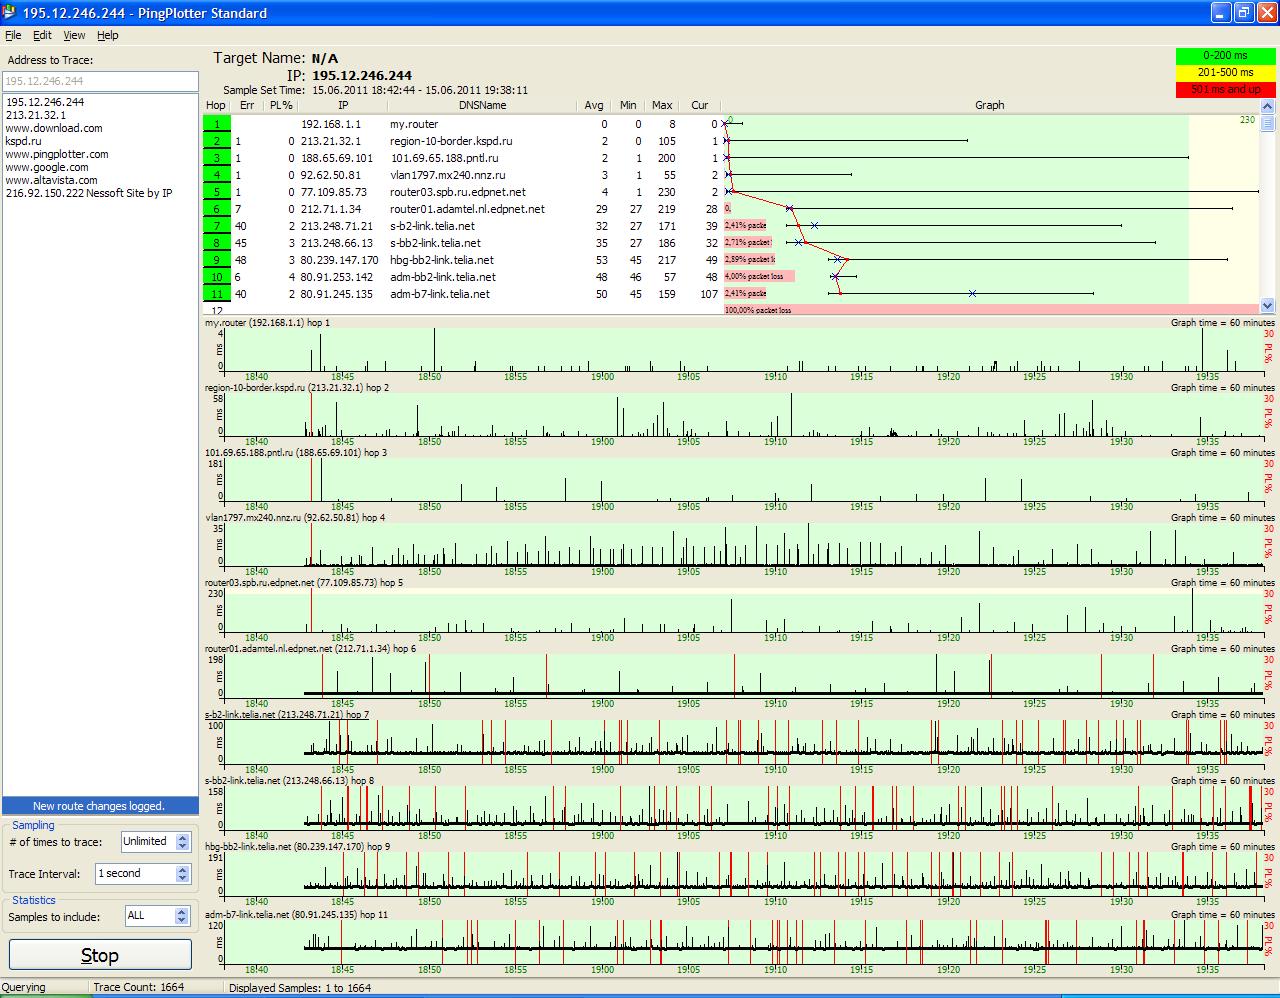
Task: Click the DNSName column header
Action: [483, 105]
